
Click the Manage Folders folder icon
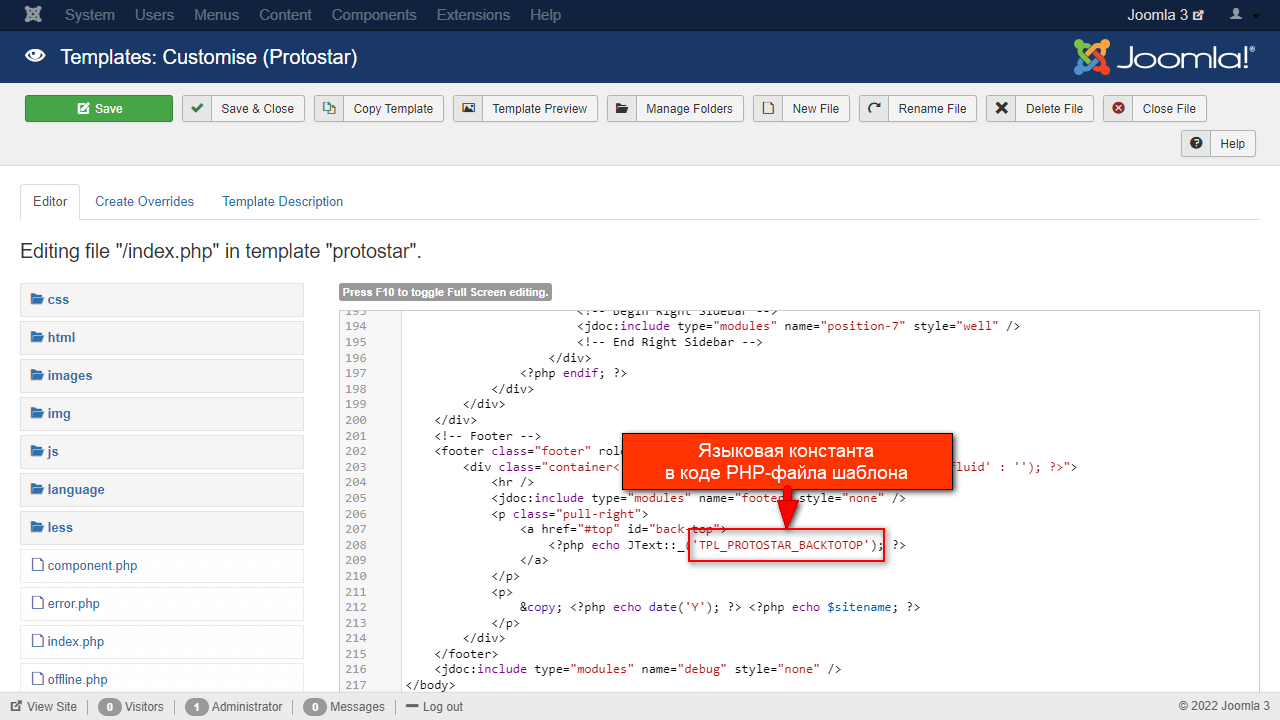[x=622, y=108]
